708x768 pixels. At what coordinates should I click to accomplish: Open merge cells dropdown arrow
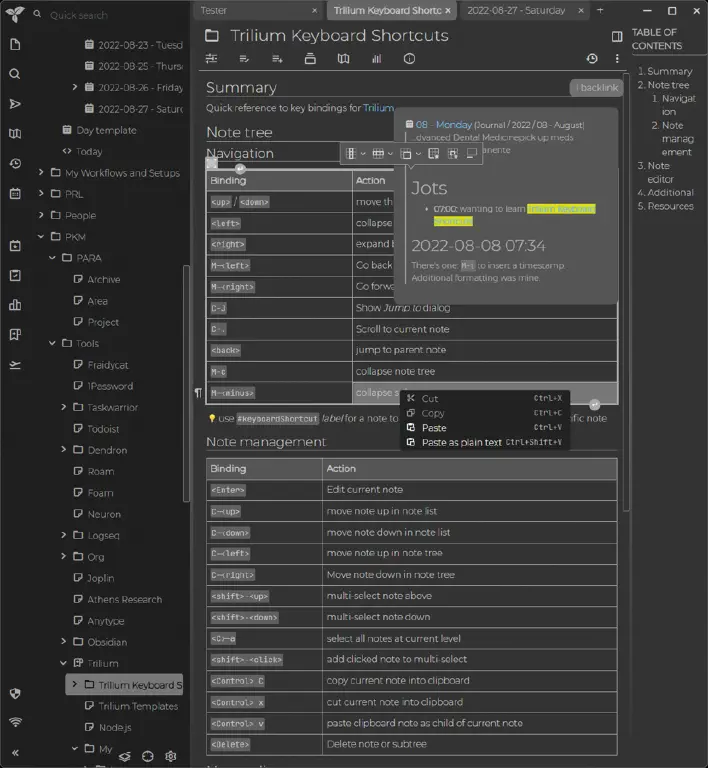click(418, 154)
